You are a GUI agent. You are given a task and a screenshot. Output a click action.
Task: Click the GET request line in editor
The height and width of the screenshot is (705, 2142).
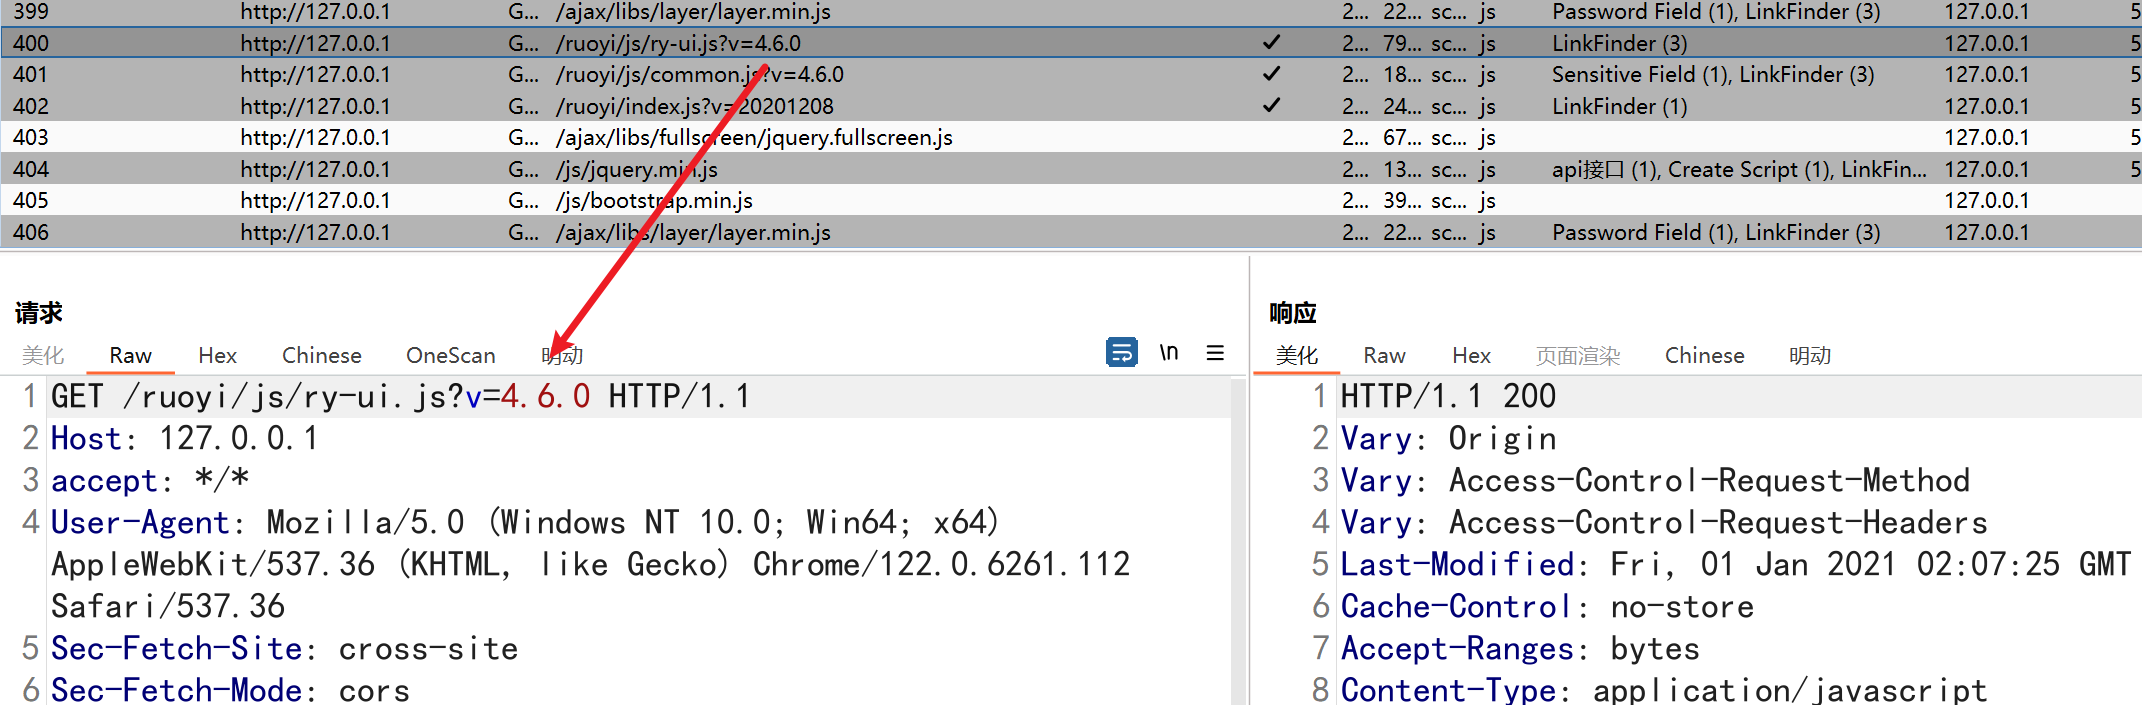(400, 397)
